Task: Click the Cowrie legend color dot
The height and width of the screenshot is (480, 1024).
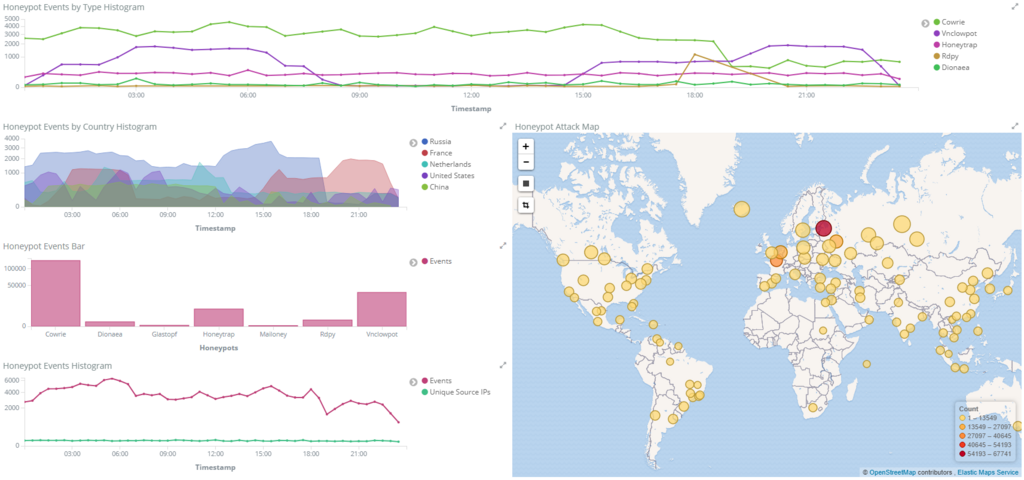Action: coord(936,22)
